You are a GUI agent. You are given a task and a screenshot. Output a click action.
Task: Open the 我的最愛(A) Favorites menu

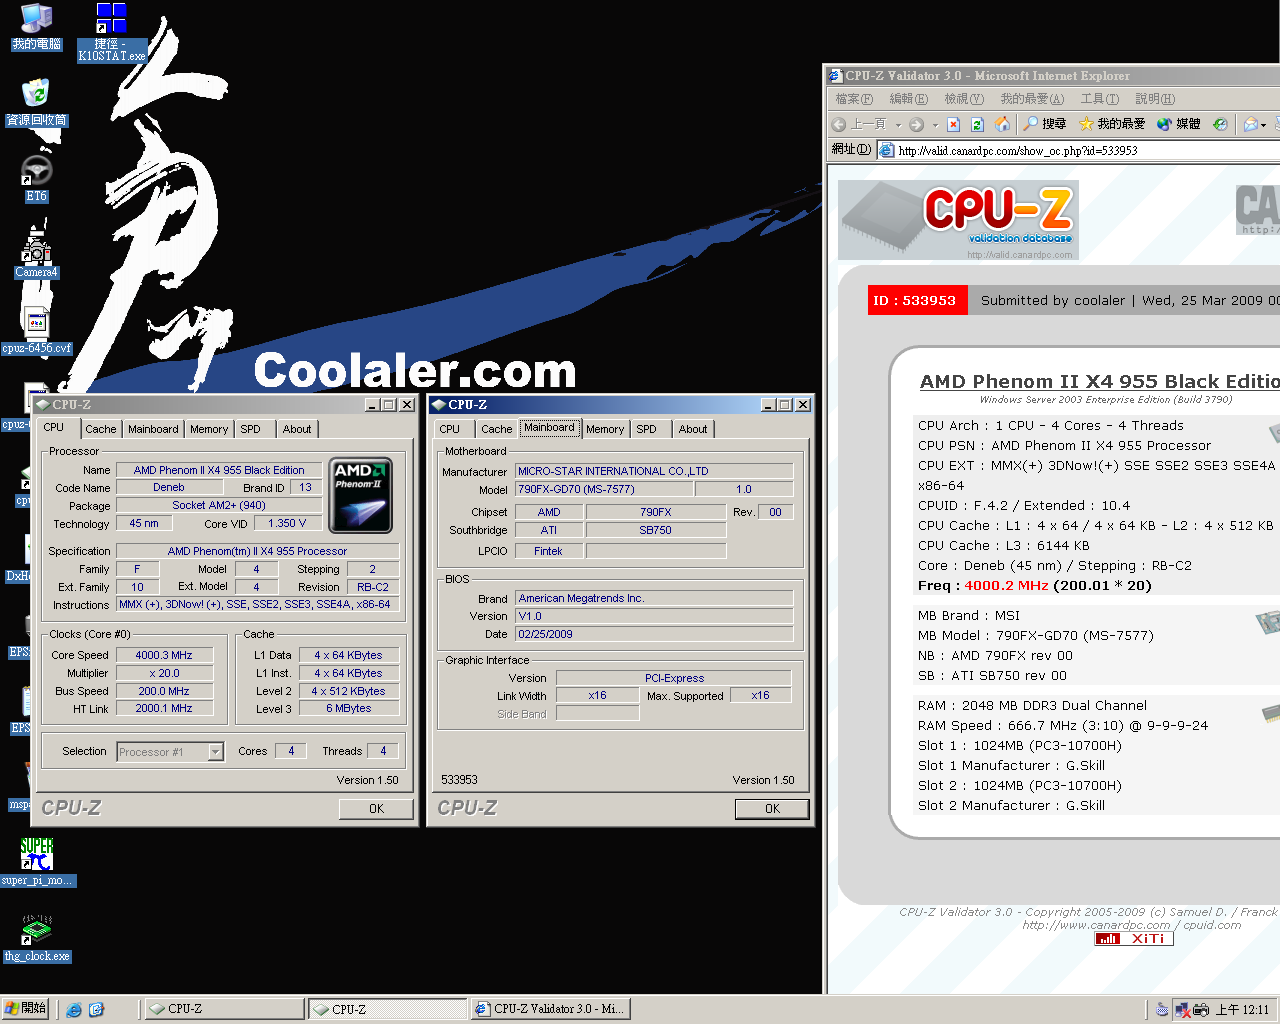point(1032,99)
